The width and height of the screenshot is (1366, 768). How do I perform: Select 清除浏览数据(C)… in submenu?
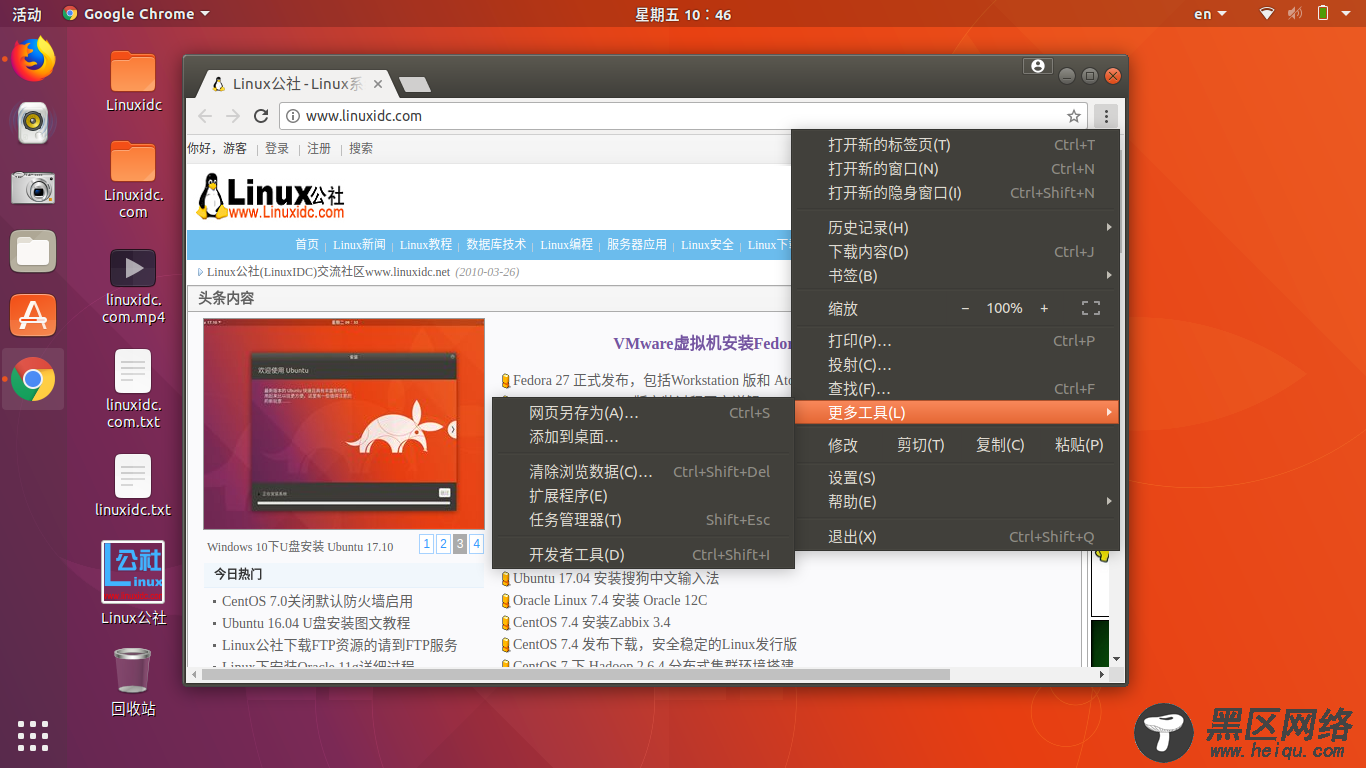(x=643, y=472)
